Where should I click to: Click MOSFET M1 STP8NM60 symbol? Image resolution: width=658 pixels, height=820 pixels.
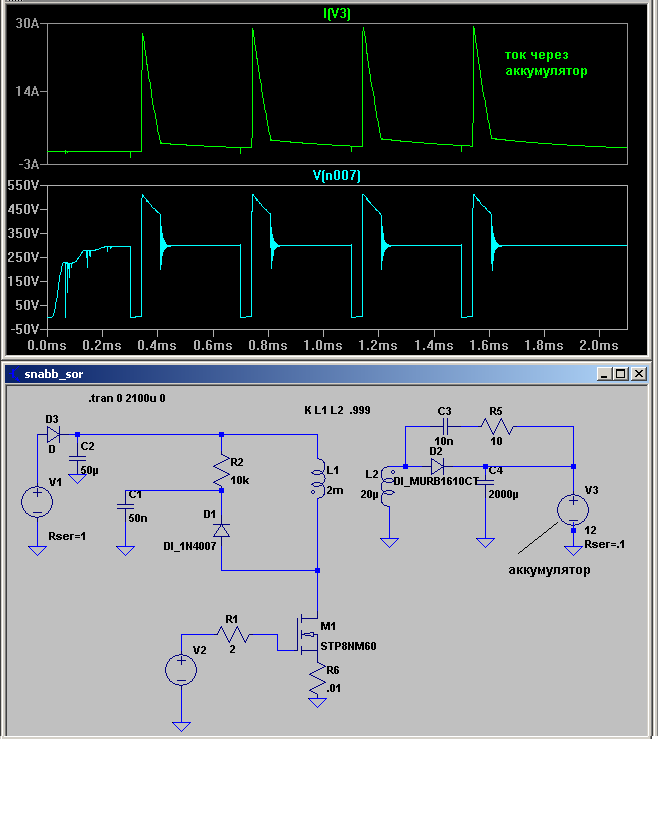click(306, 635)
